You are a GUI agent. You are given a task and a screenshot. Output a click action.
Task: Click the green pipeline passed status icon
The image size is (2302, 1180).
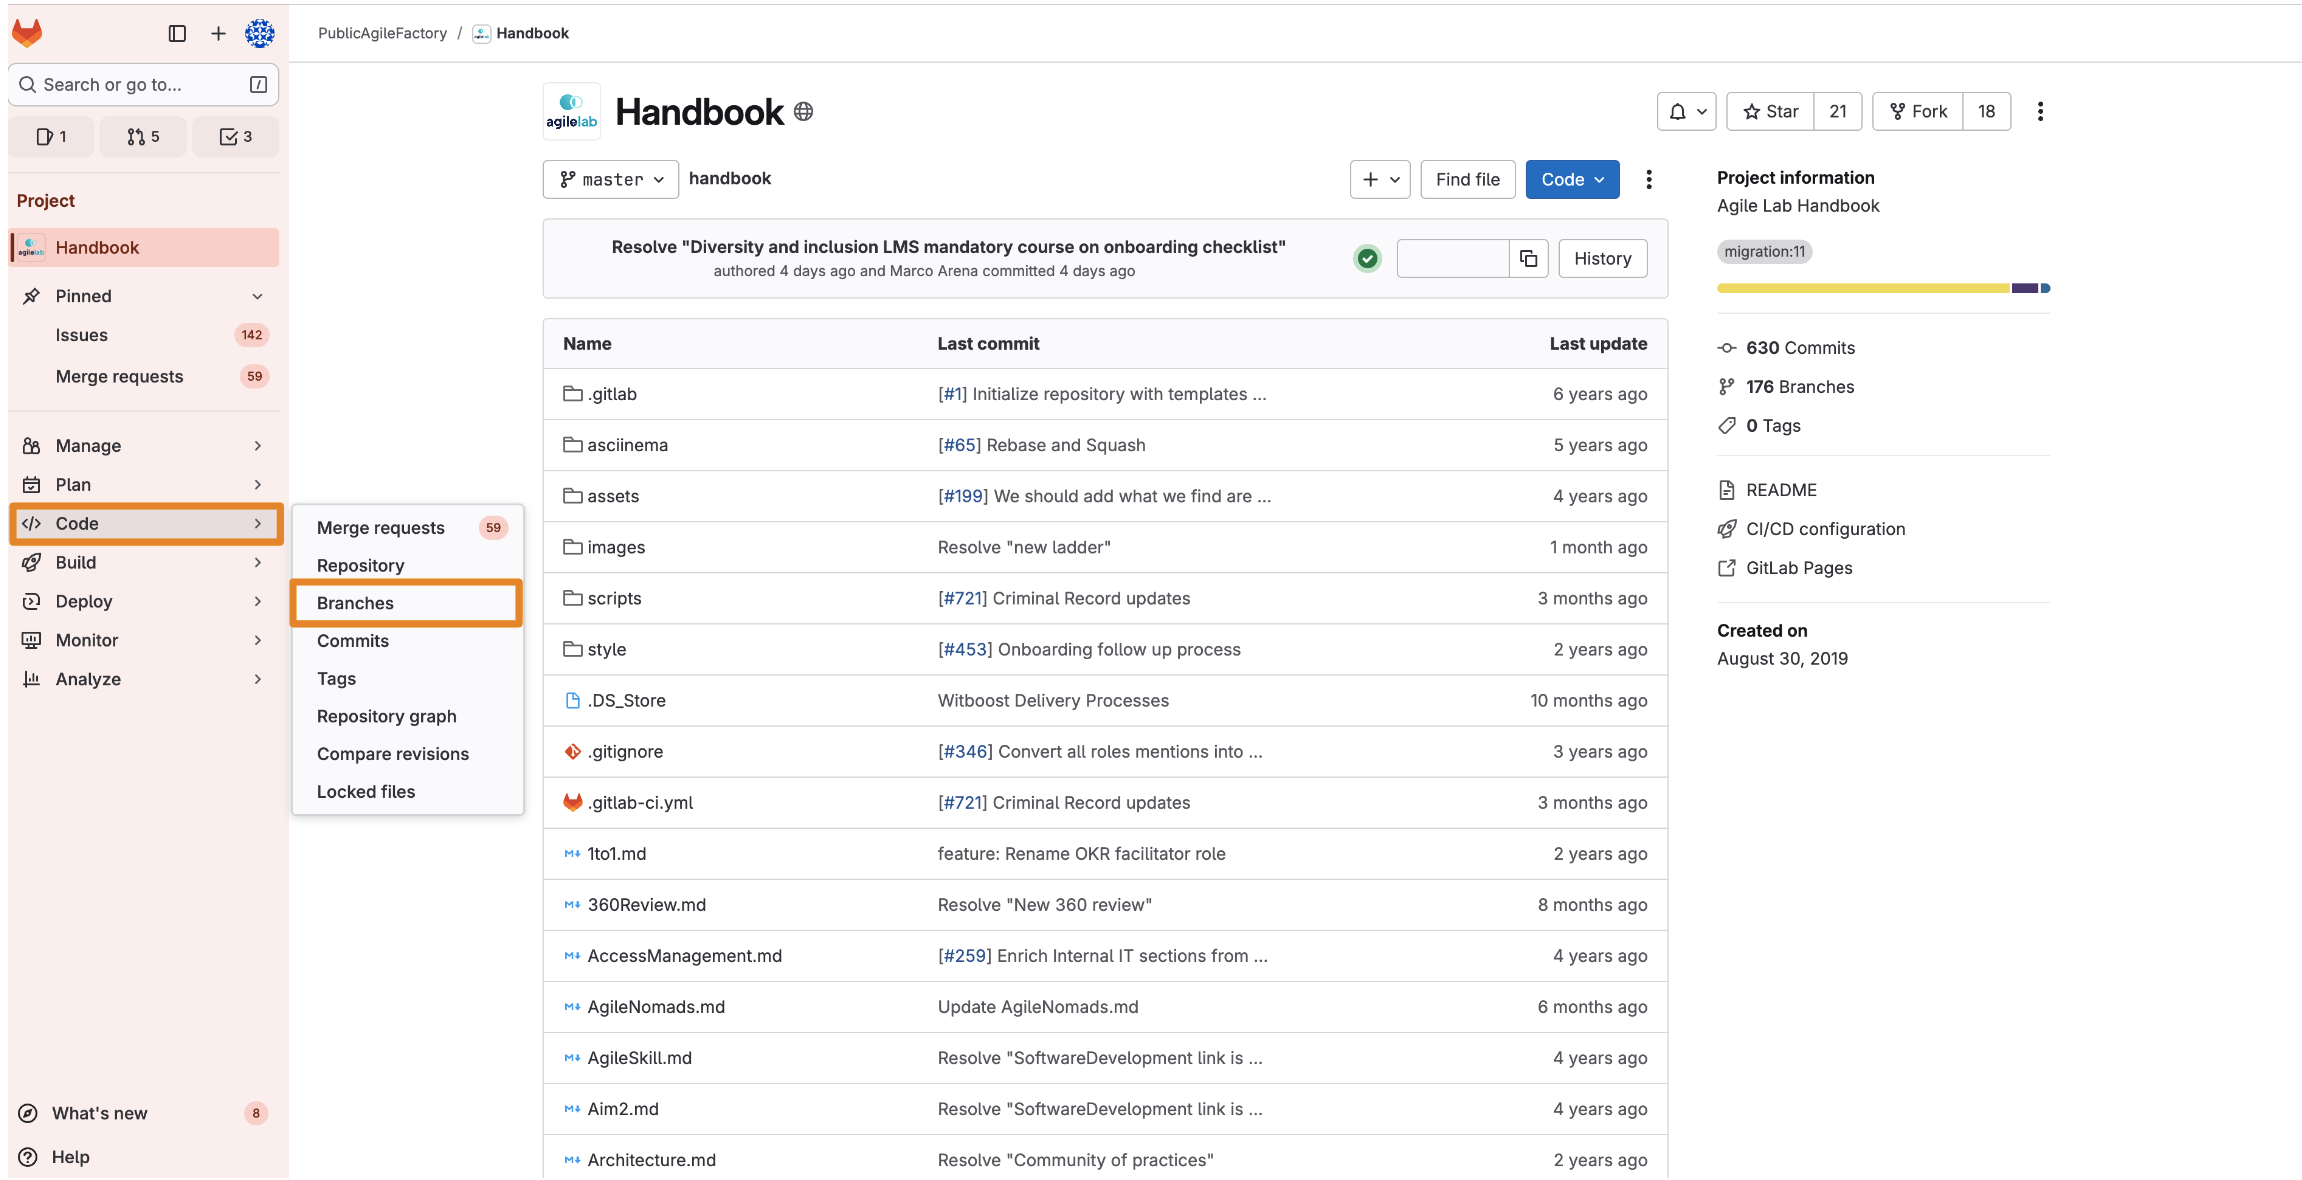(1367, 259)
